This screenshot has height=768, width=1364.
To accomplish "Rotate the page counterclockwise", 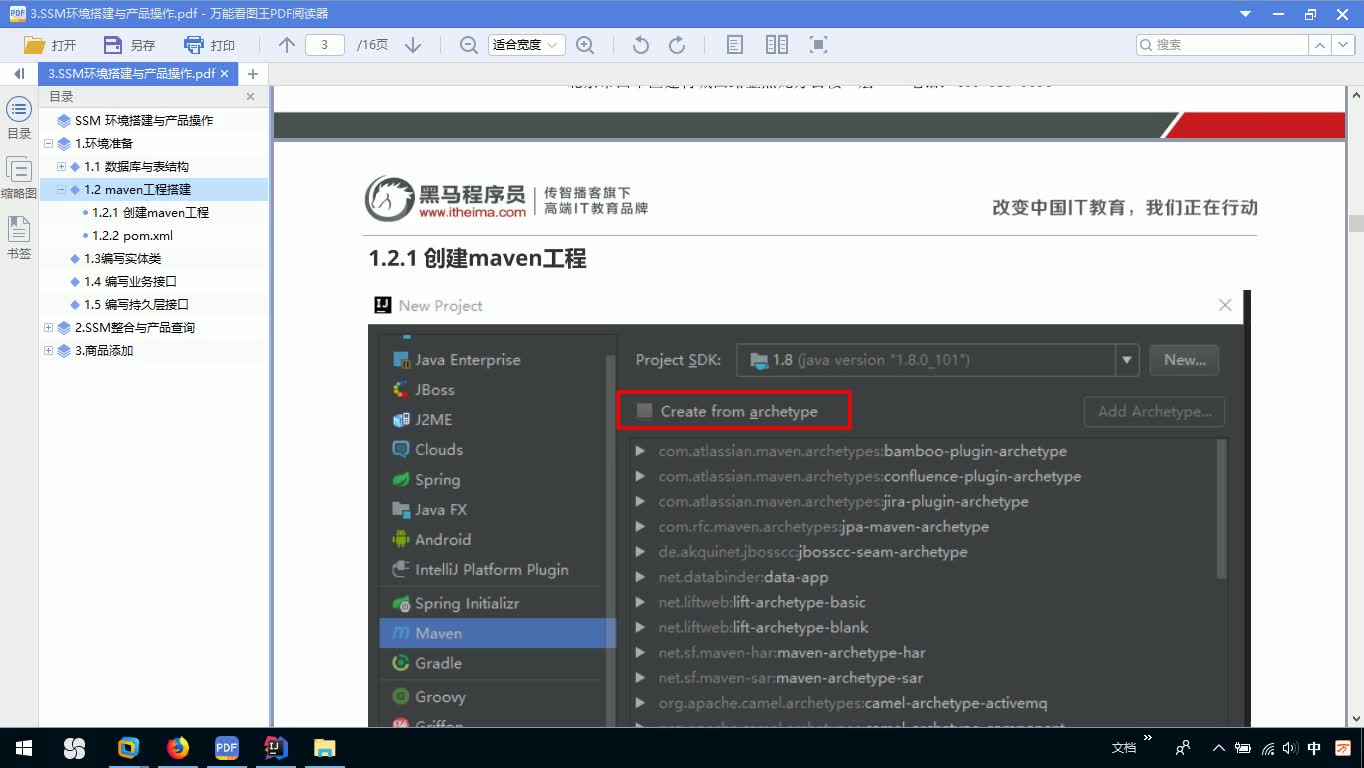I will pos(641,45).
